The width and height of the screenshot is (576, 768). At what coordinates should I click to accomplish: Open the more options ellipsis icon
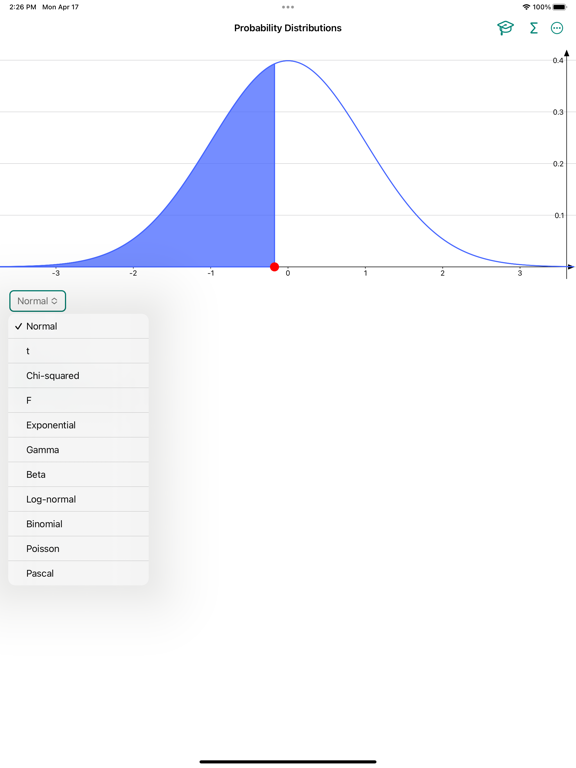[557, 28]
